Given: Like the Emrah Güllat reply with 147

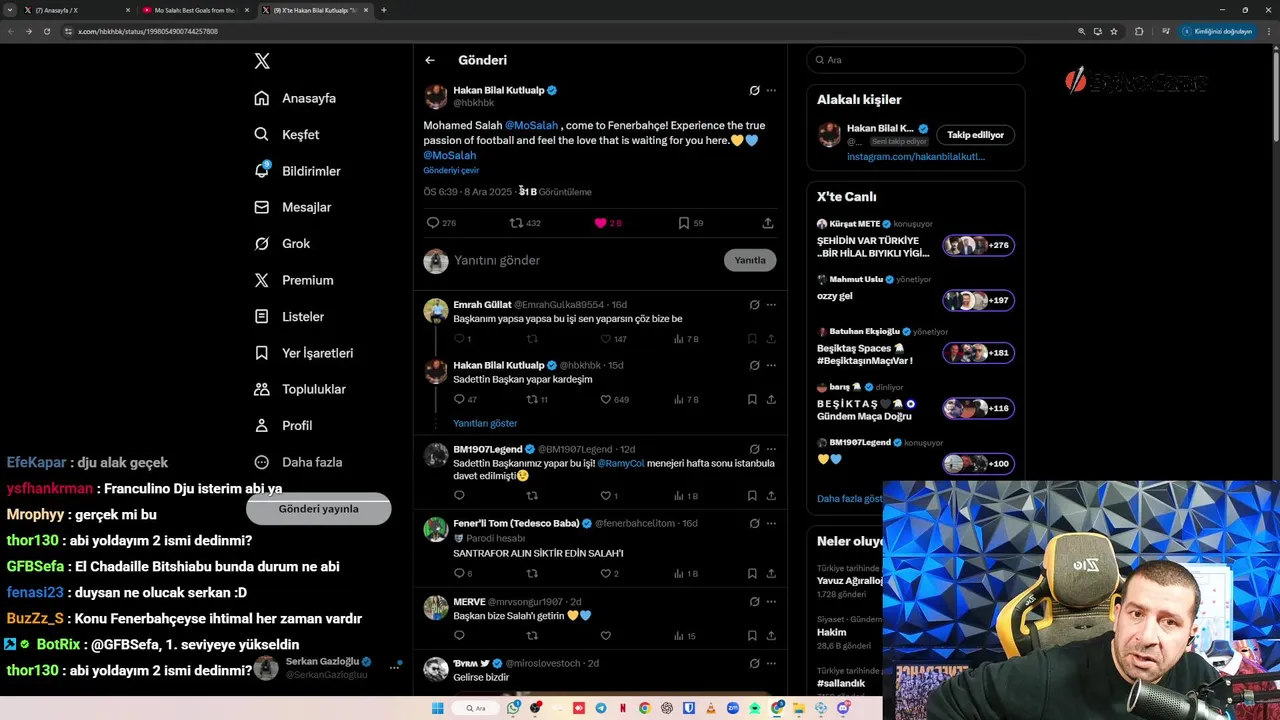Looking at the screenshot, I should pos(605,339).
